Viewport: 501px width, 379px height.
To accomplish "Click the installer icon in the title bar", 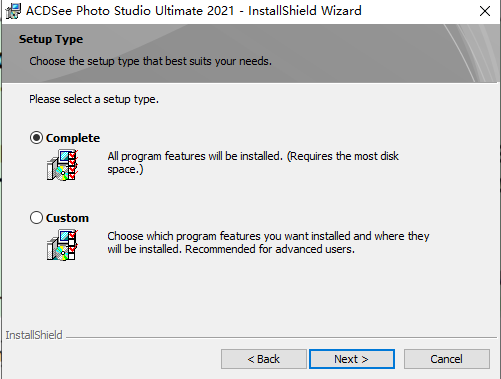I will pyautogui.click(x=14, y=11).
